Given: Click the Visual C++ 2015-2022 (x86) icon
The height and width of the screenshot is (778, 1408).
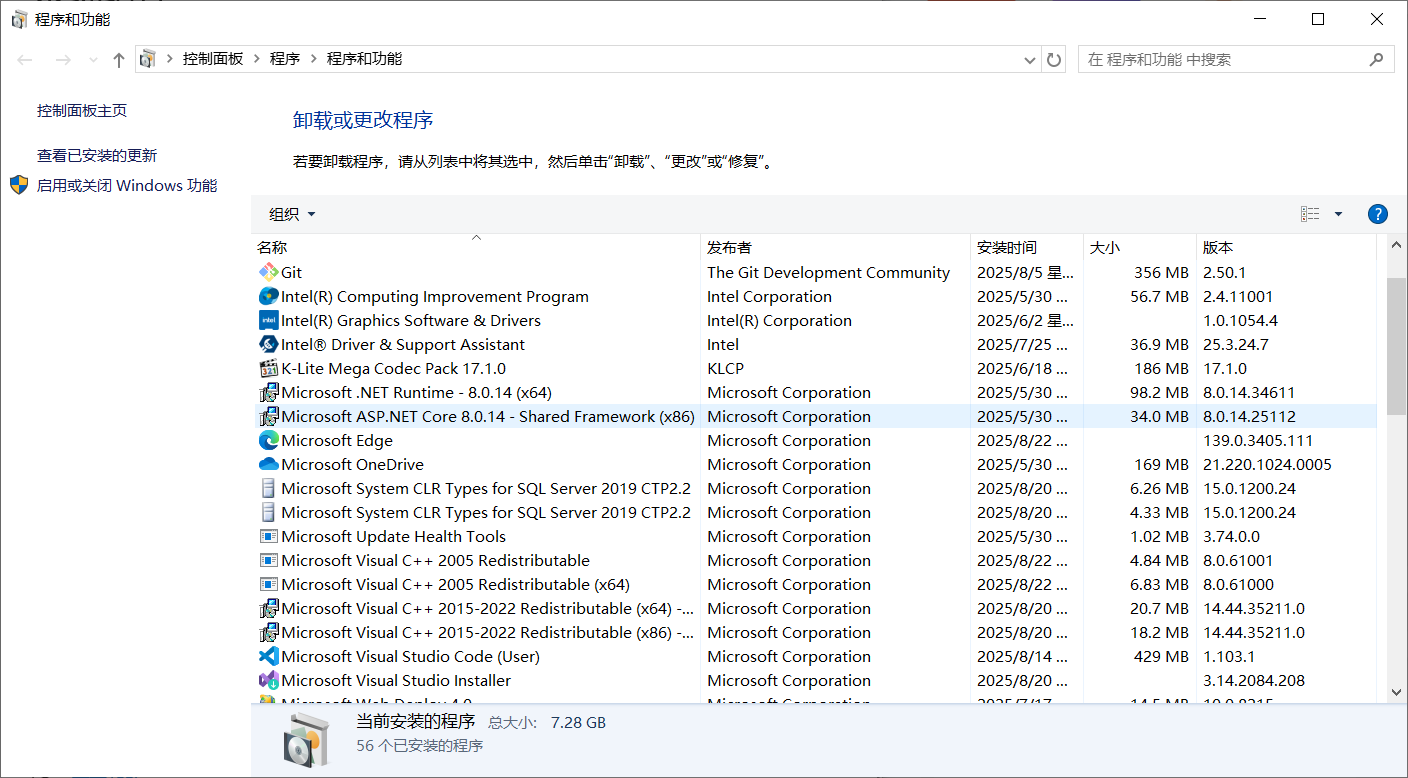Looking at the screenshot, I should pos(268,632).
